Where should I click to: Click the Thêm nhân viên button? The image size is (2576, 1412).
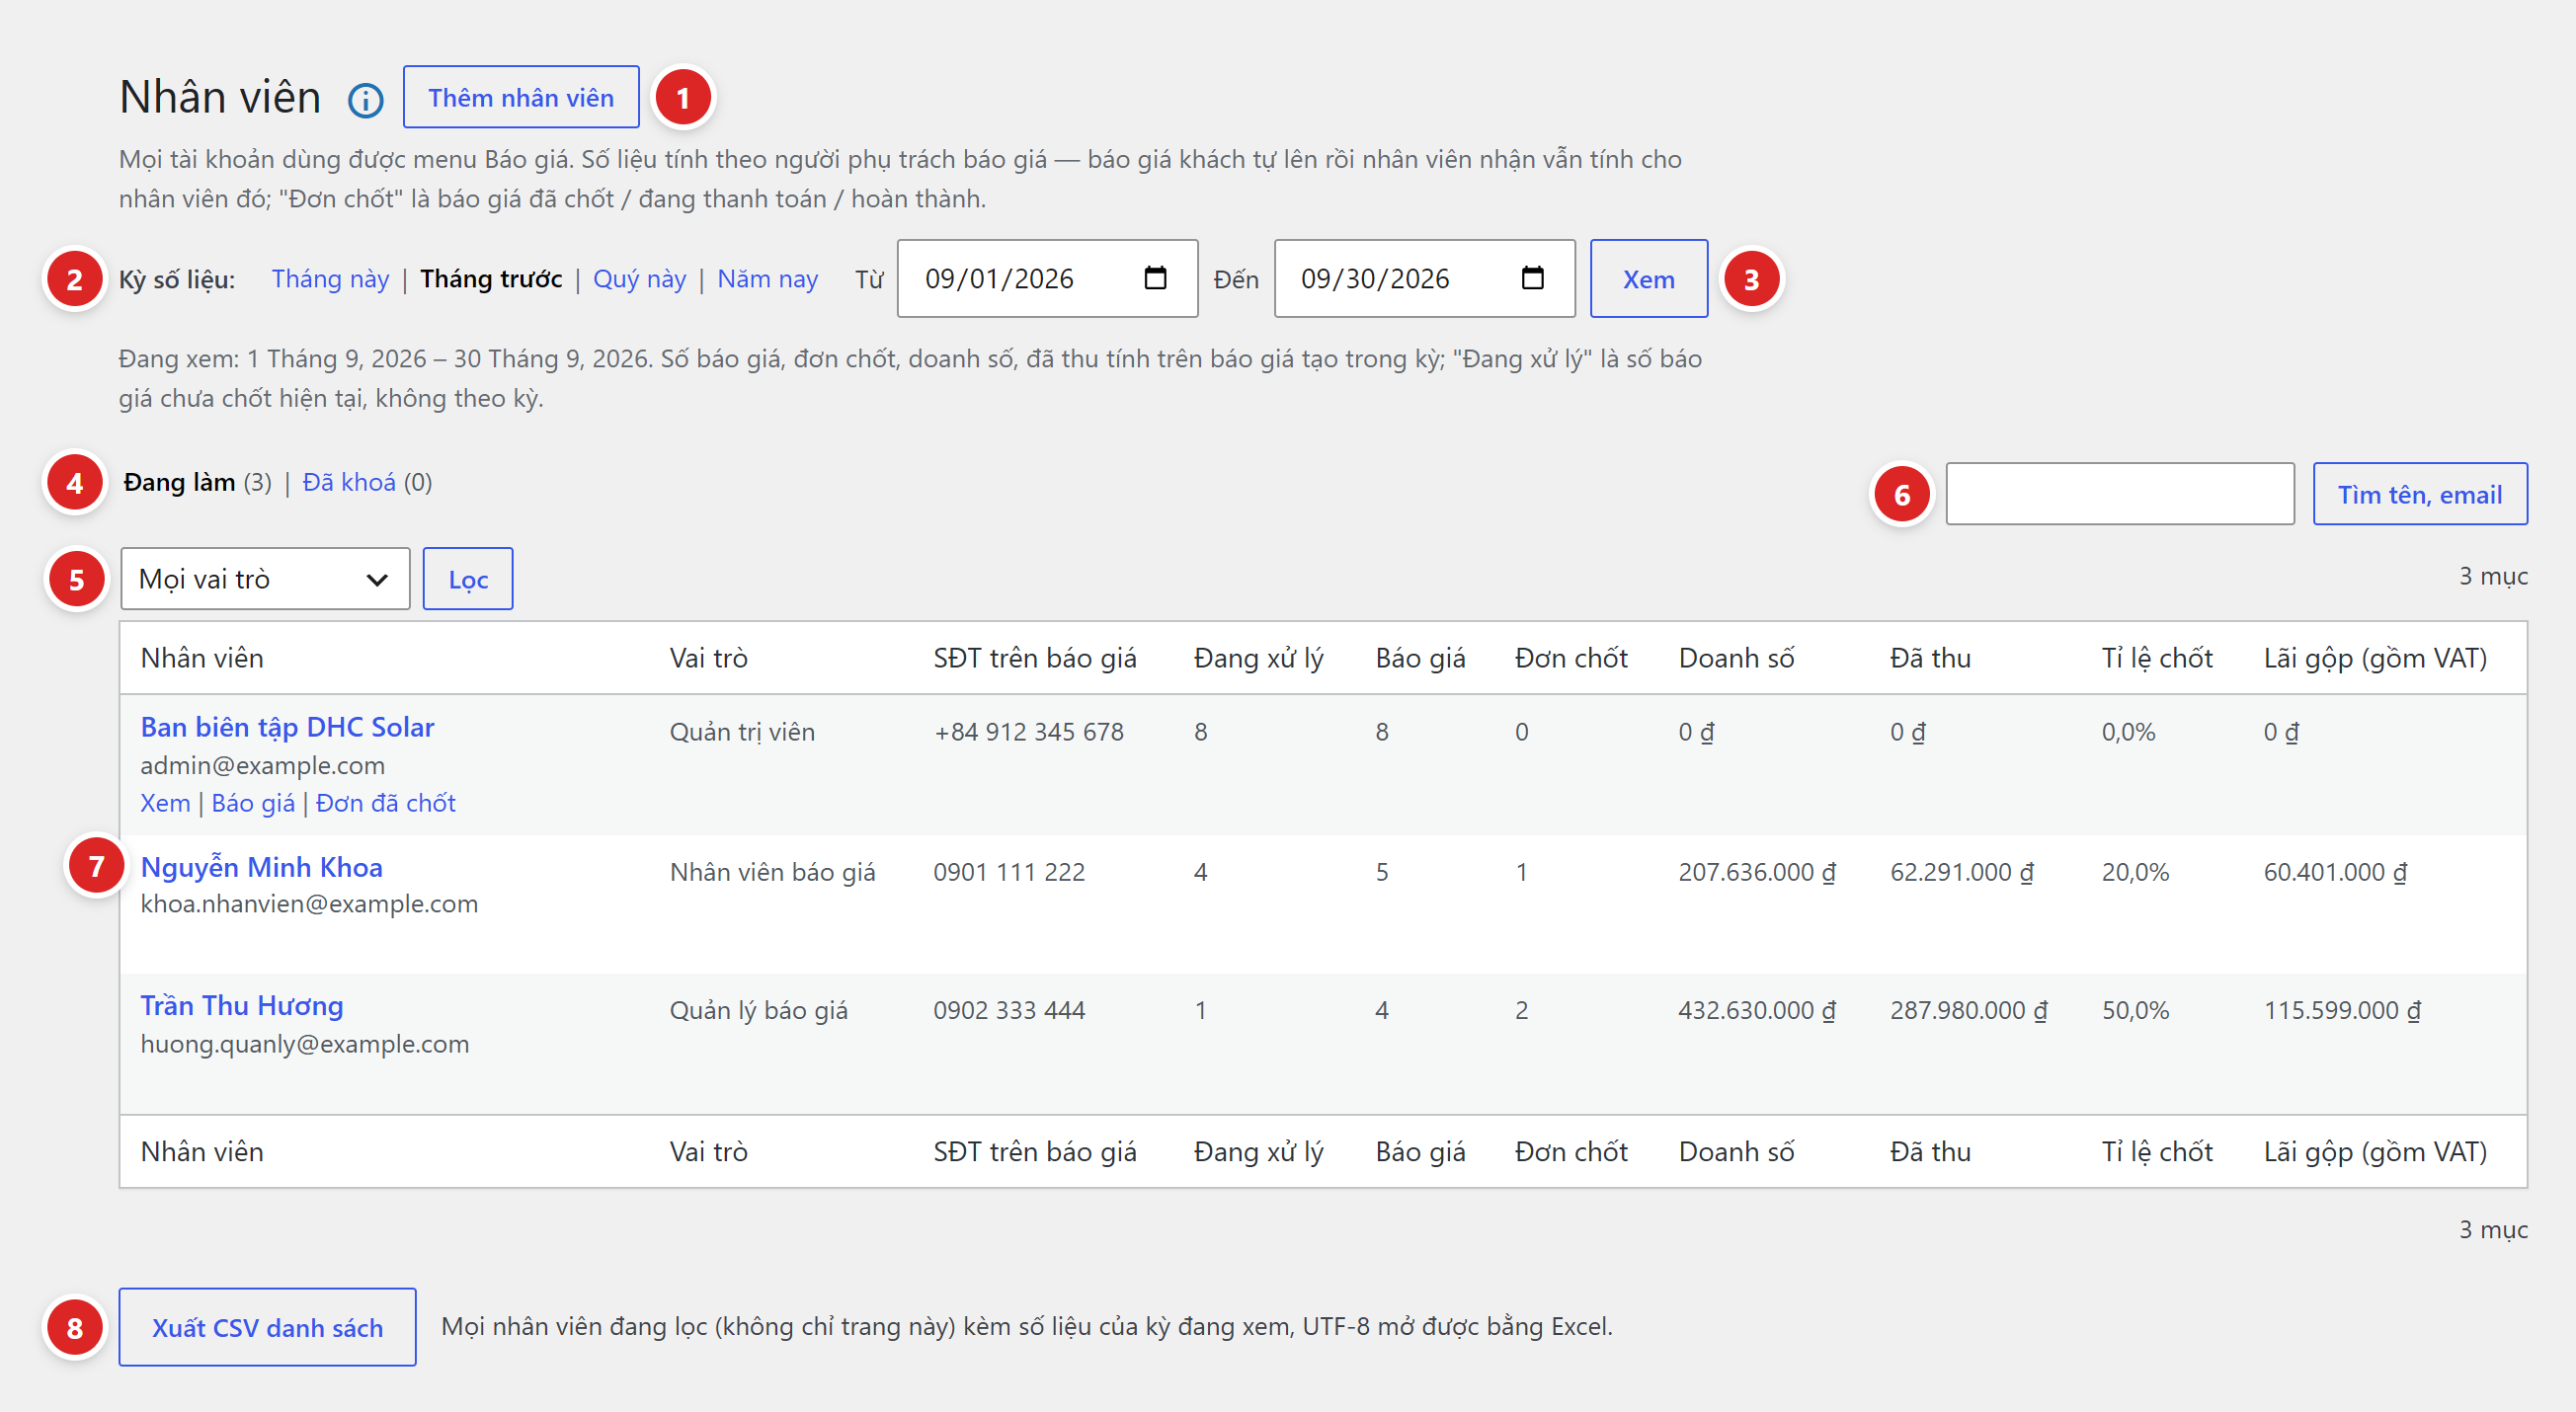coord(521,97)
